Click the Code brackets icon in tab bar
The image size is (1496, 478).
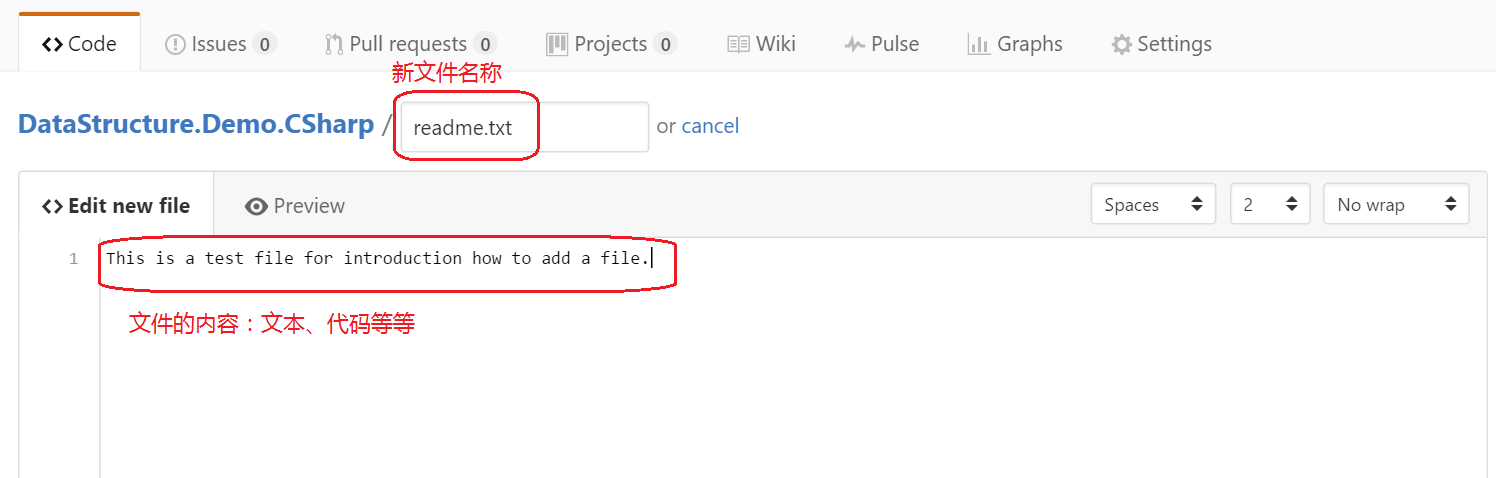pyautogui.click(x=52, y=44)
